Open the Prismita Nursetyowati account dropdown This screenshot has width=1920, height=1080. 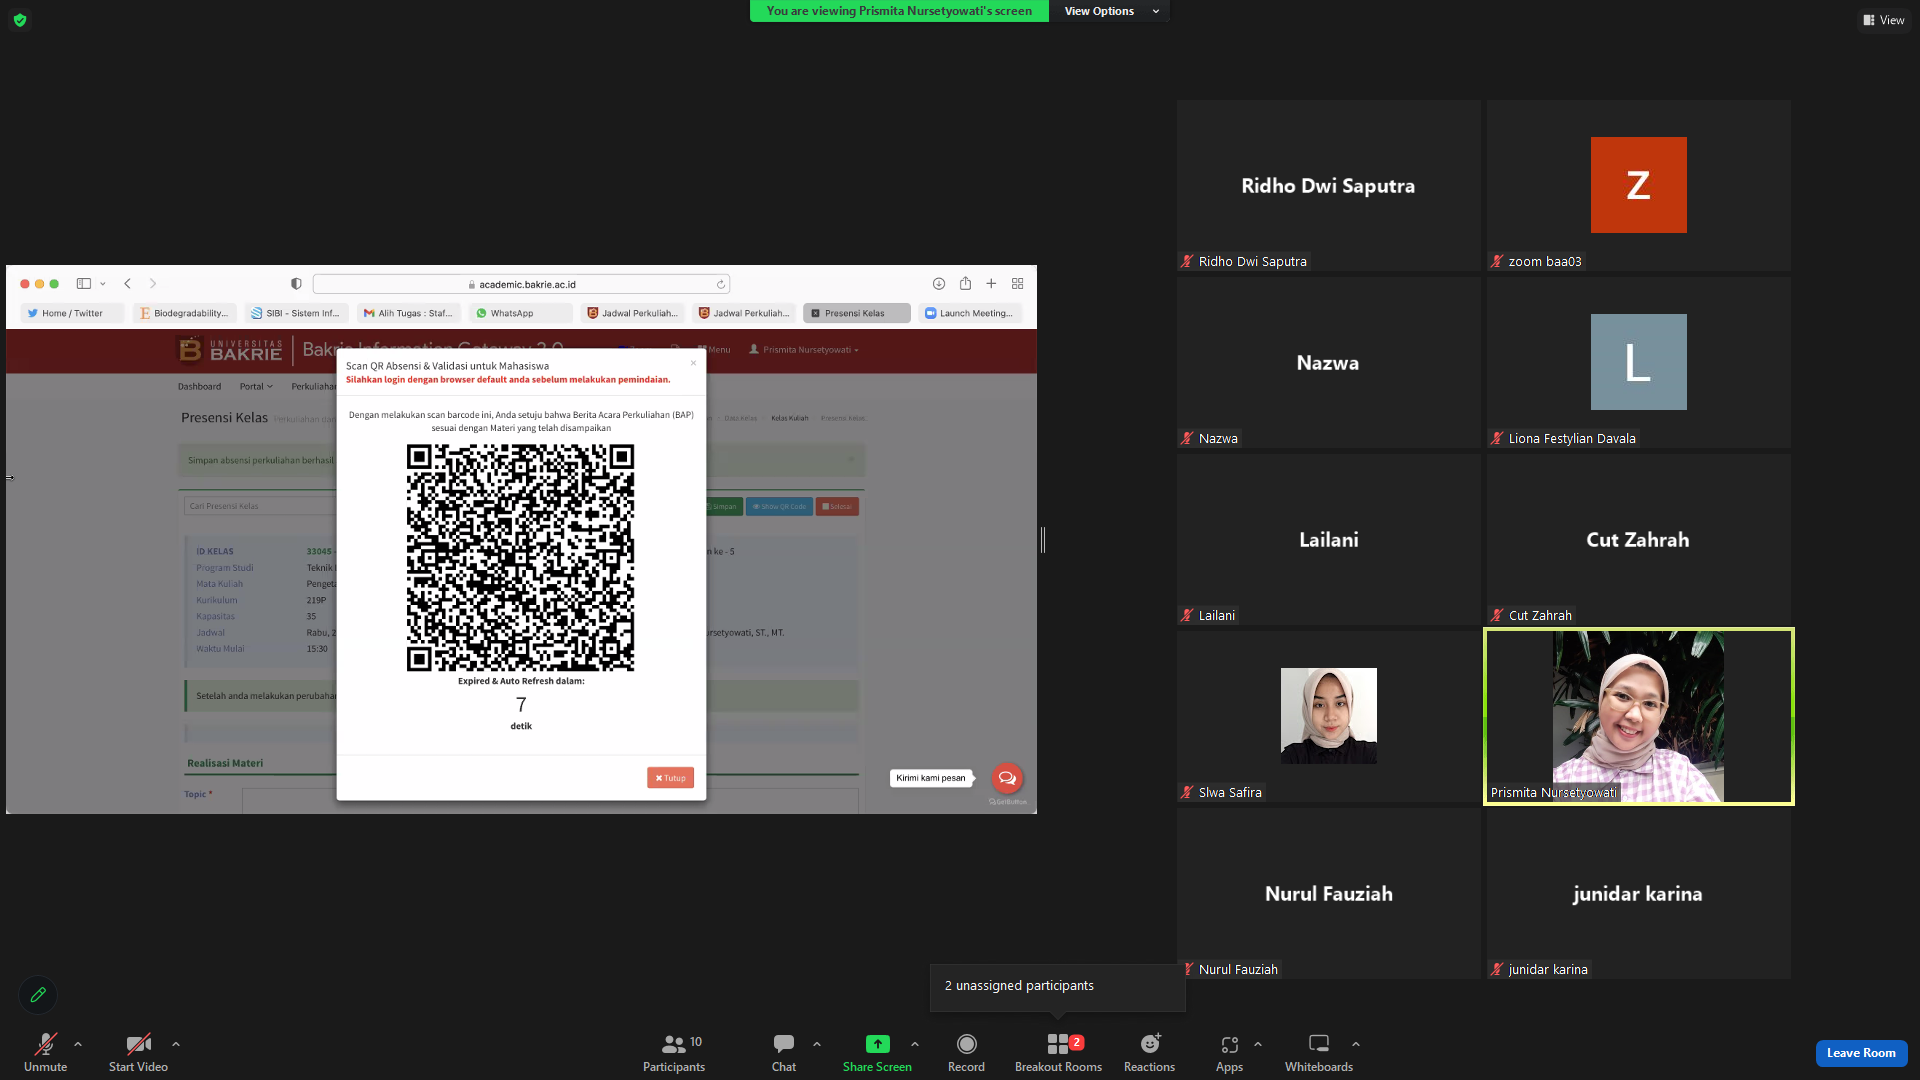point(804,350)
